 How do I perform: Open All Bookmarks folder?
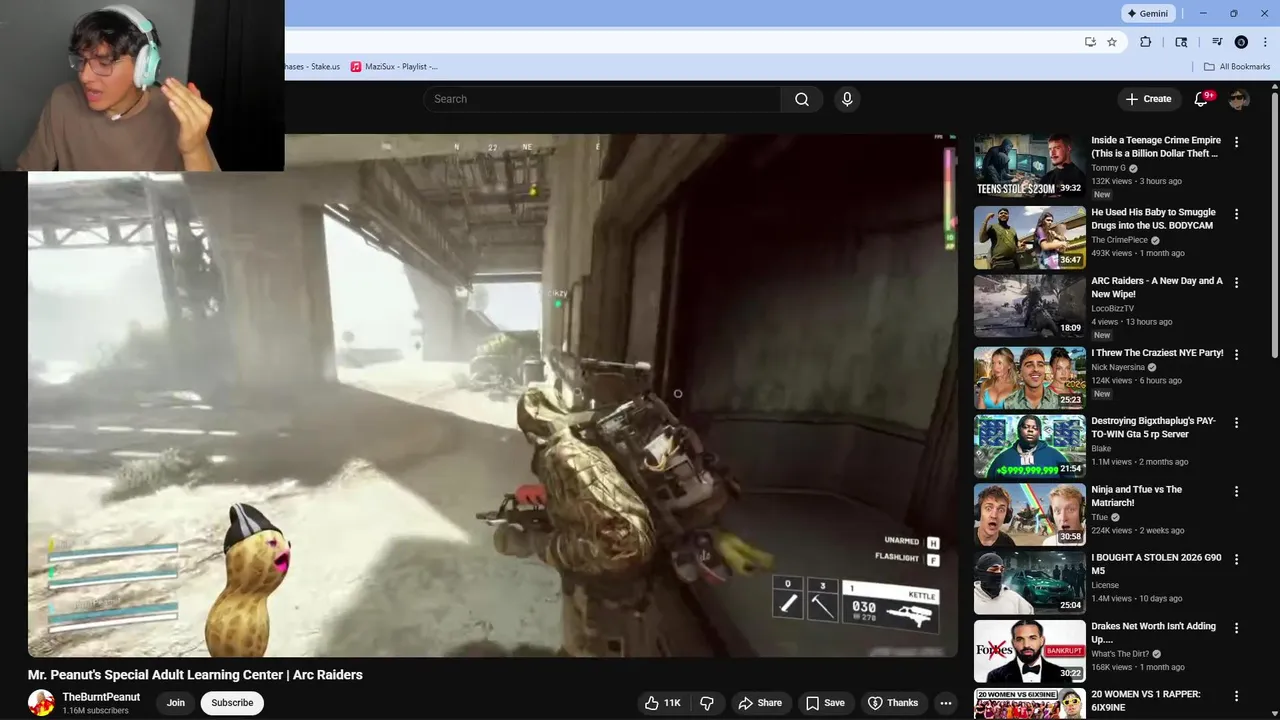tap(1237, 67)
